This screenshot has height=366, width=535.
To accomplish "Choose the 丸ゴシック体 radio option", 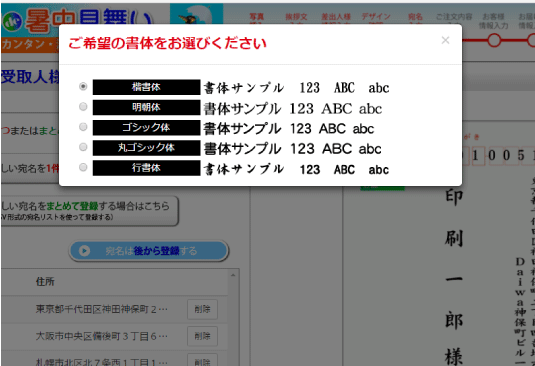I will pyautogui.click(x=83, y=147).
